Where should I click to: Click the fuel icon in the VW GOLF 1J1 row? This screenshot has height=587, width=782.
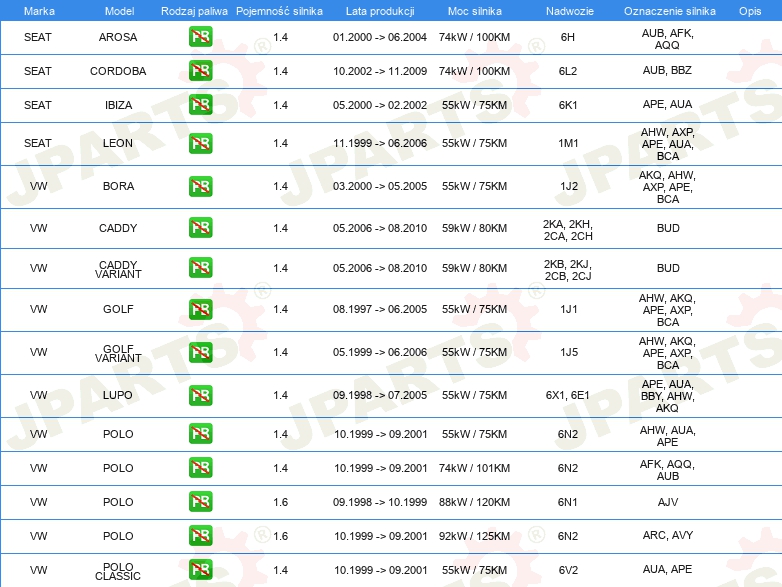click(200, 309)
